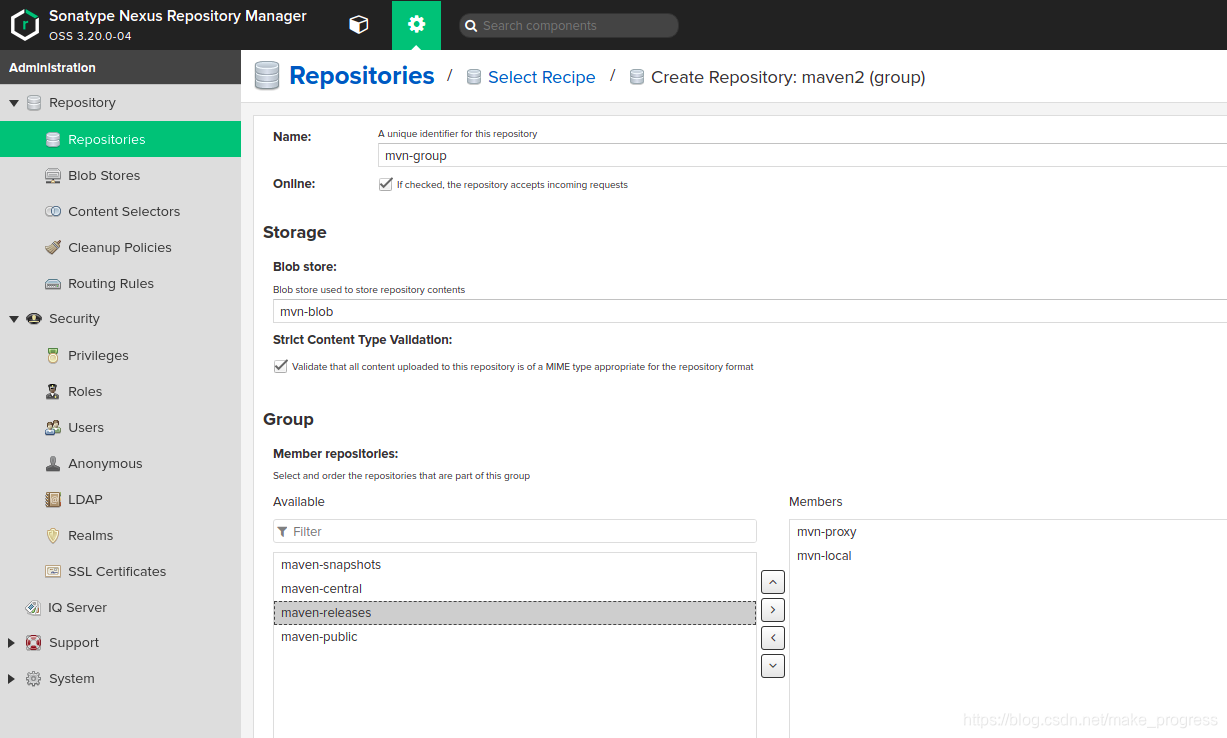Select mvn-proxy in Members list
The width and height of the screenshot is (1227, 738).
coord(1008,532)
